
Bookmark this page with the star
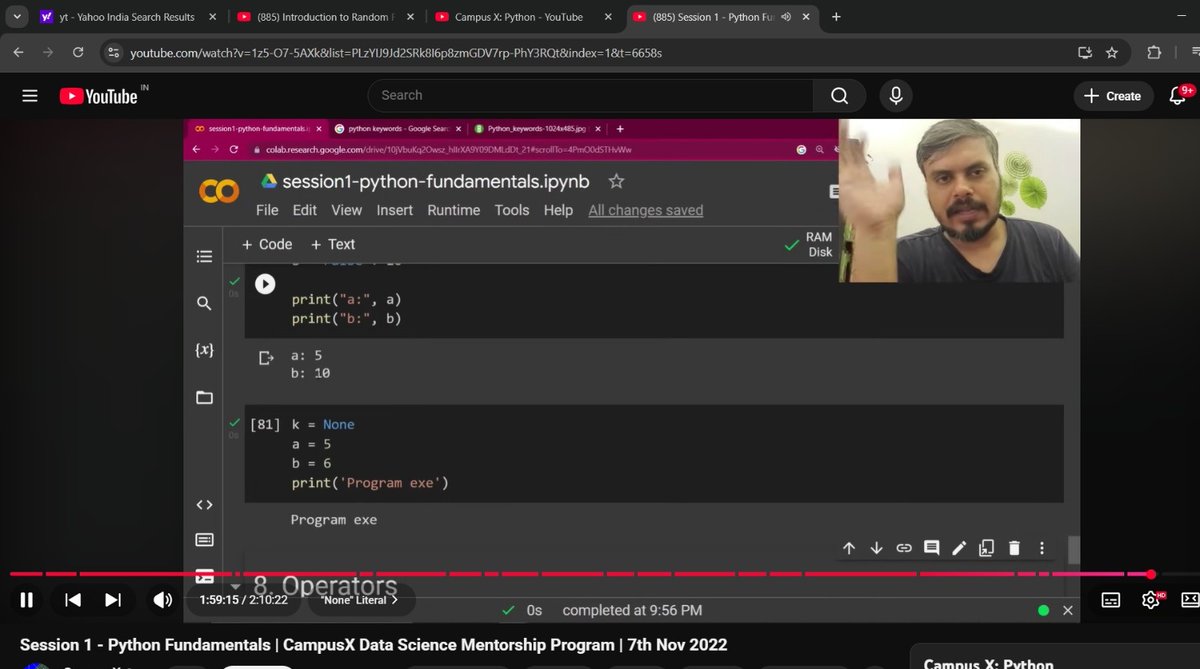(x=1111, y=52)
